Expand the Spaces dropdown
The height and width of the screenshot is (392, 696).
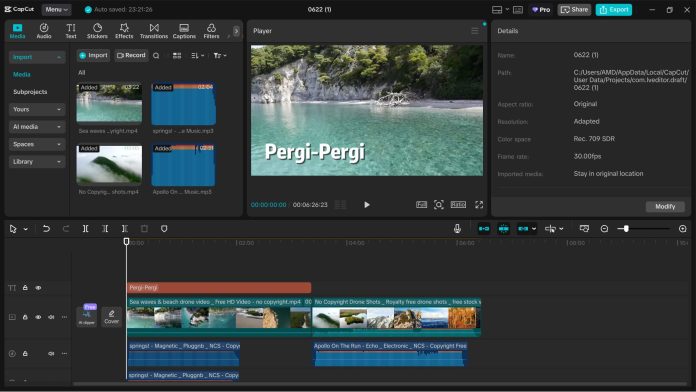(x=37, y=144)
